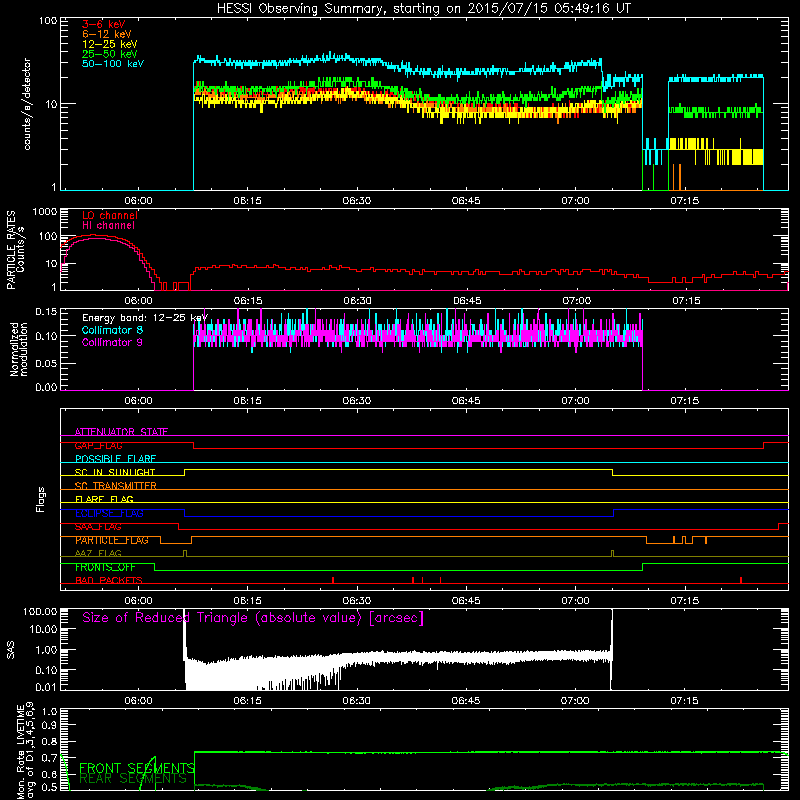The image size is (800, 800).
Task: Click the 'Size of Reduced Triangle' heading
Action: [253, 618]
